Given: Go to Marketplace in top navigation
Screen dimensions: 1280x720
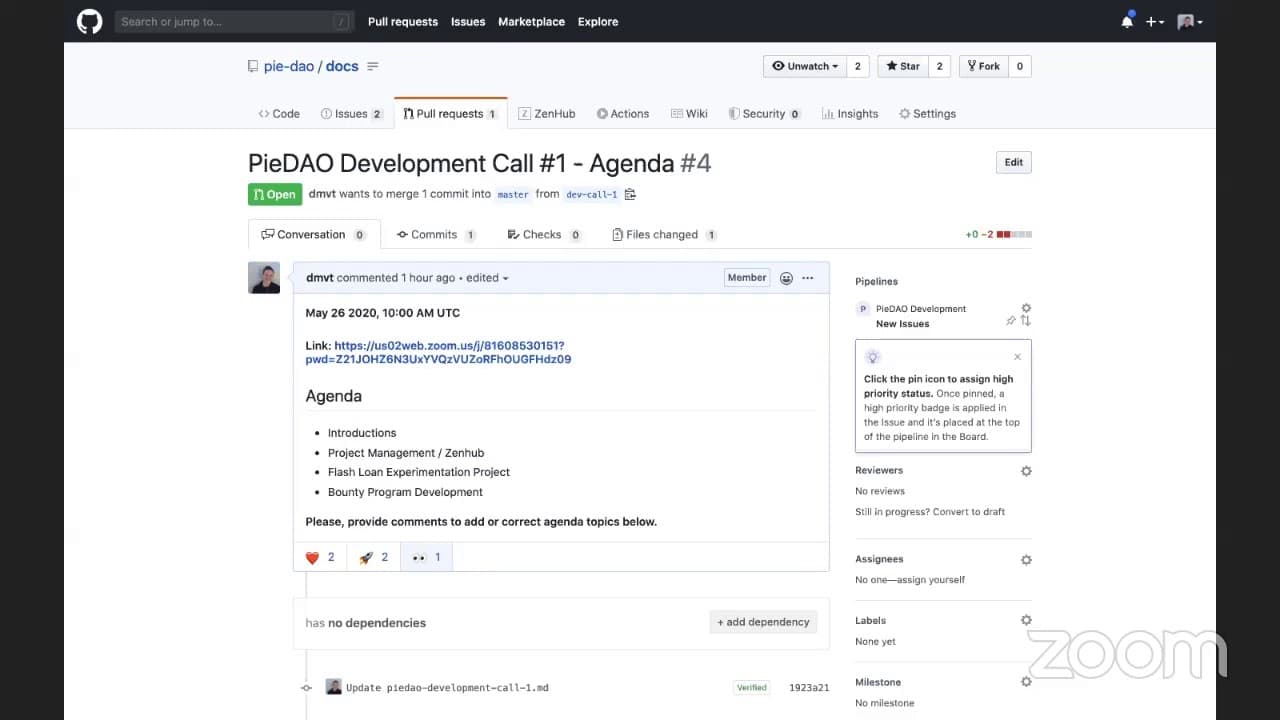Looking at the screenshot, I should [531, 21].
